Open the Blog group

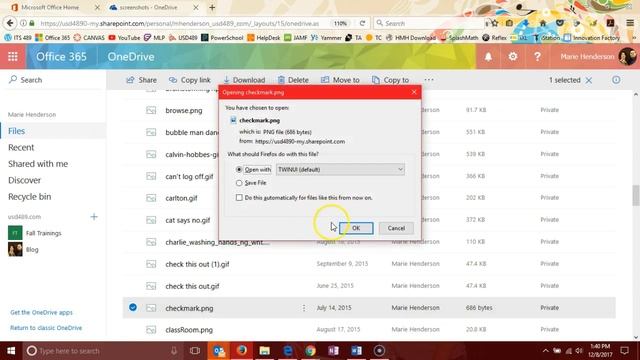point(23,249)
